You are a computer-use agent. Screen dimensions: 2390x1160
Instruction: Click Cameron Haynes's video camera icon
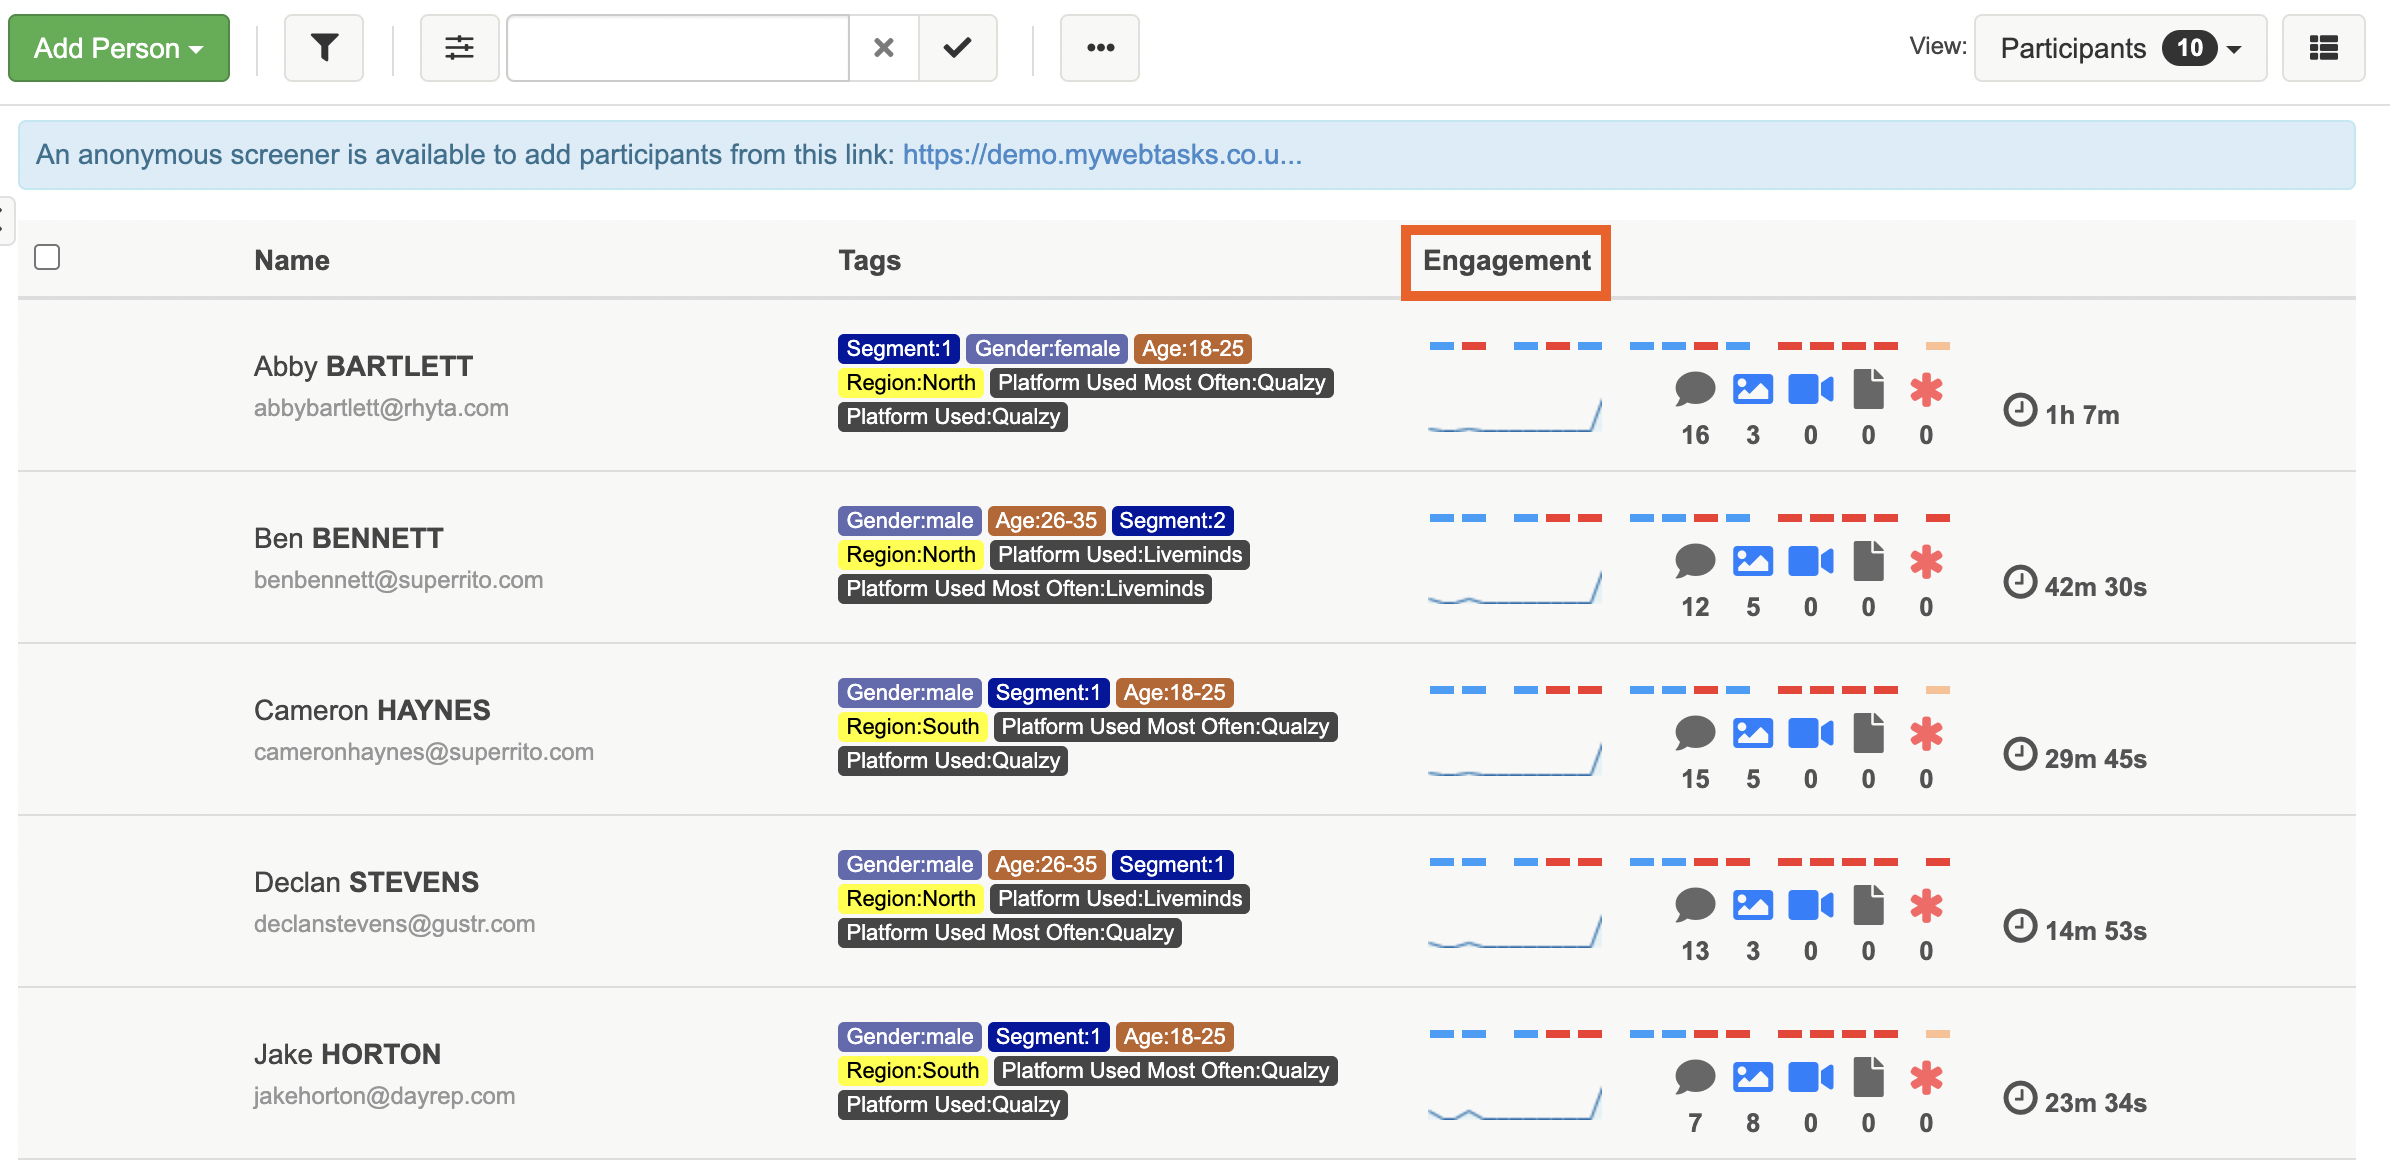point(1810,733)
